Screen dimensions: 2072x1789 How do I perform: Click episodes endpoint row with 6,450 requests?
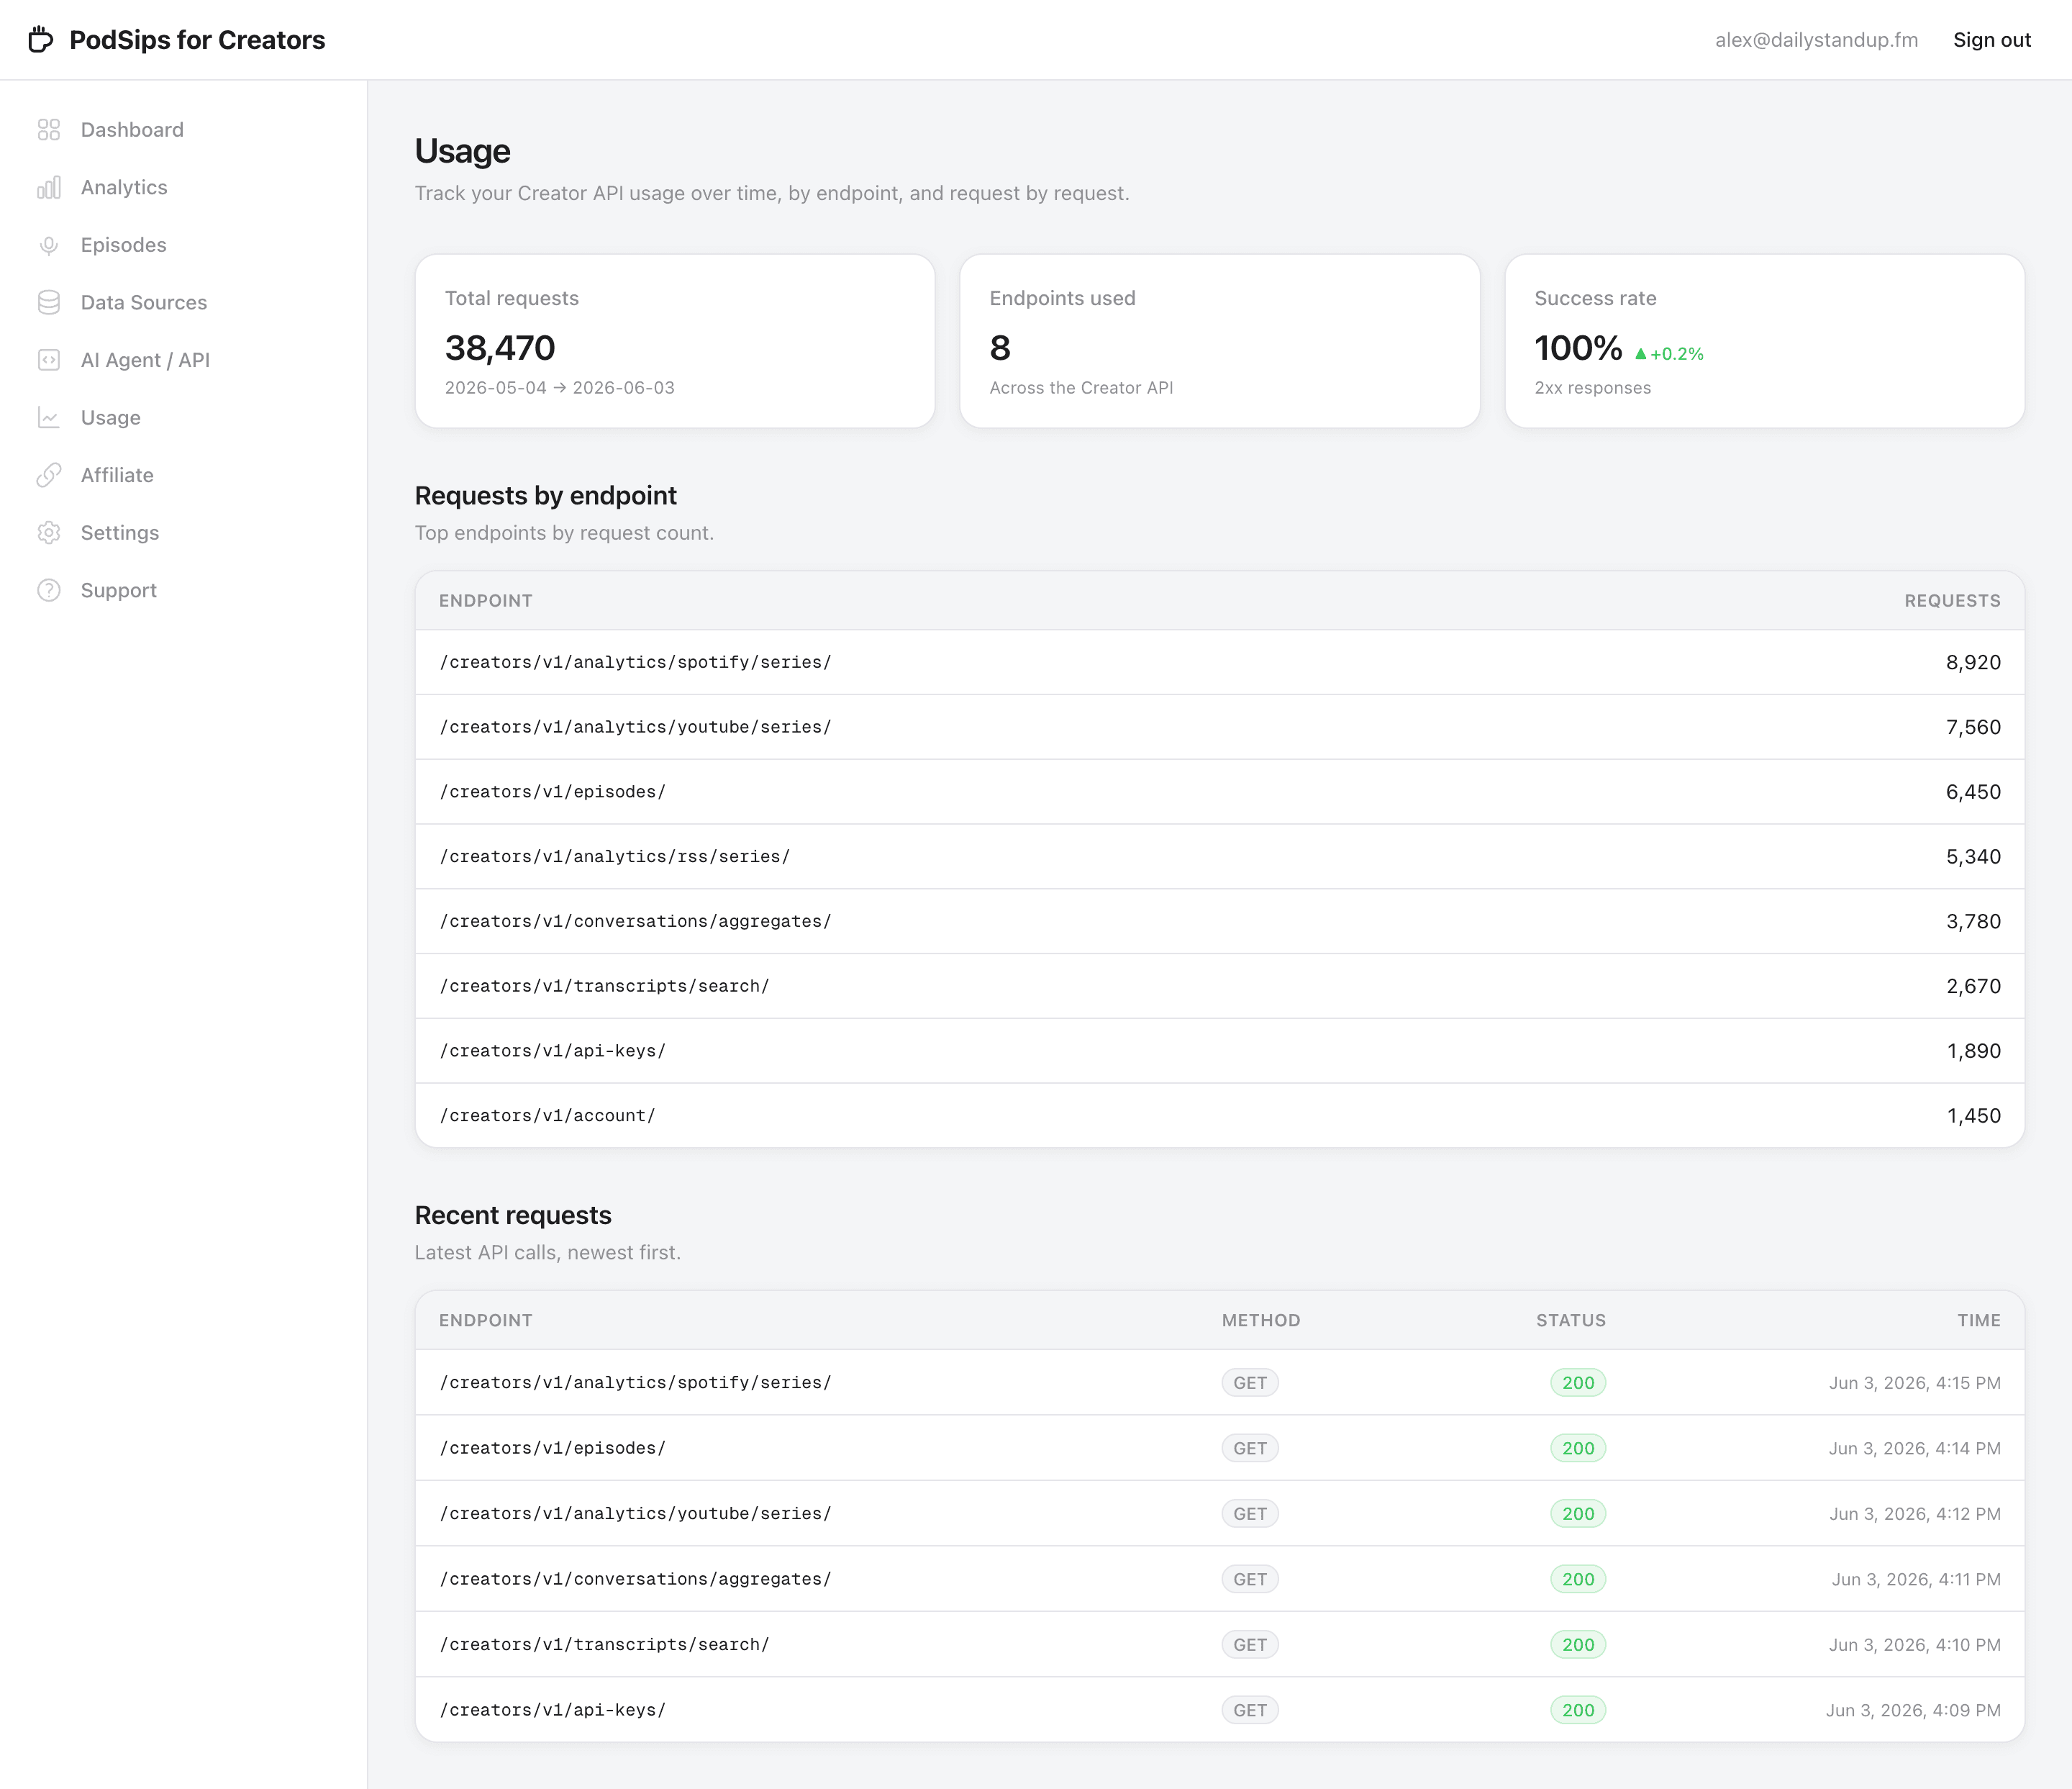tap(1220, 792)
